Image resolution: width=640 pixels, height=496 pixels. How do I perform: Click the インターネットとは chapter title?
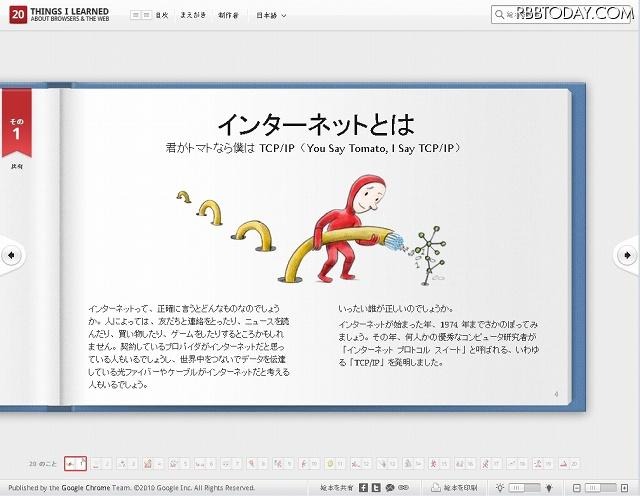click(x=316, y=124)
